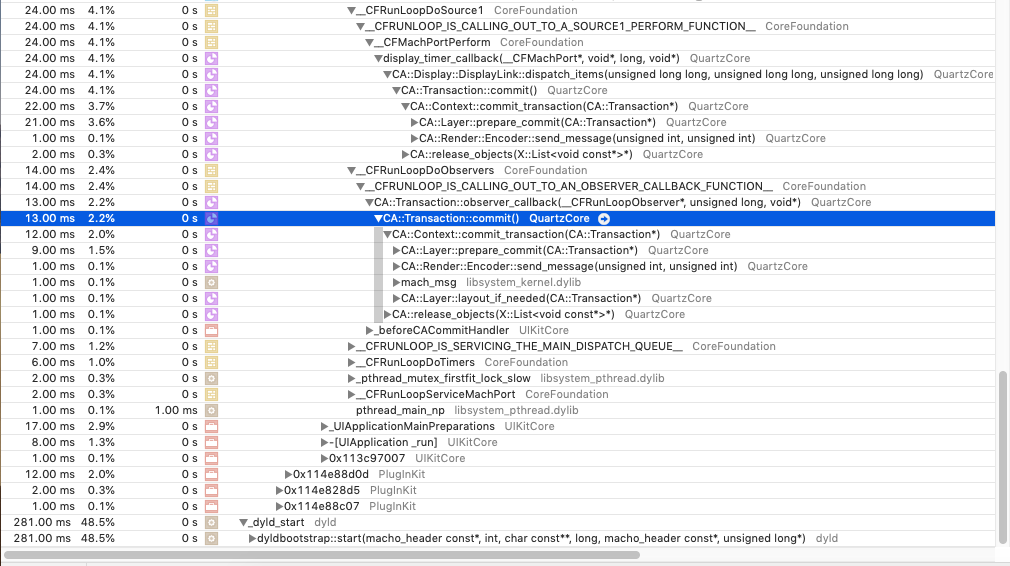Click the icon in the CA::Display::DisplayLink::dispatch_items row
The image size is (1010, 566).
click(211, 75)
